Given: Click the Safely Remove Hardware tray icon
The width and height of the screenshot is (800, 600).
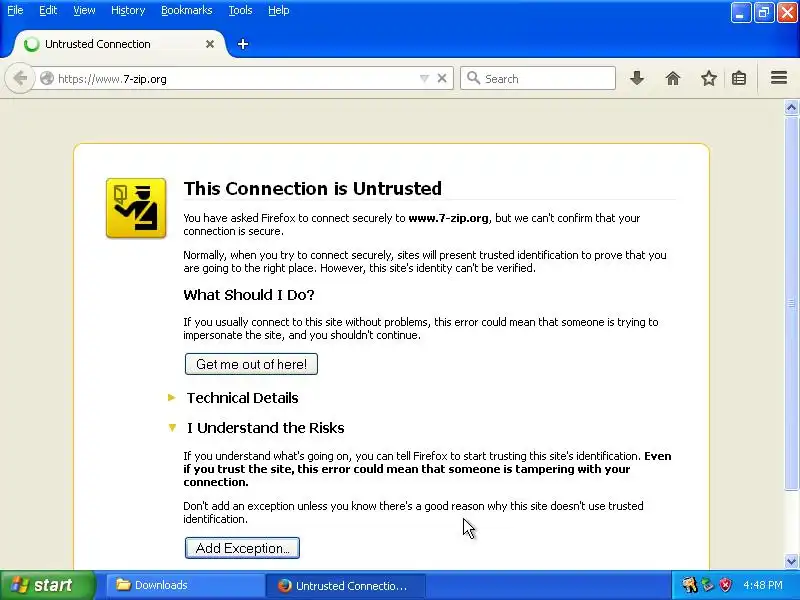Looking at the screenshot, I should pyautogui.click(x=708, y=585).
